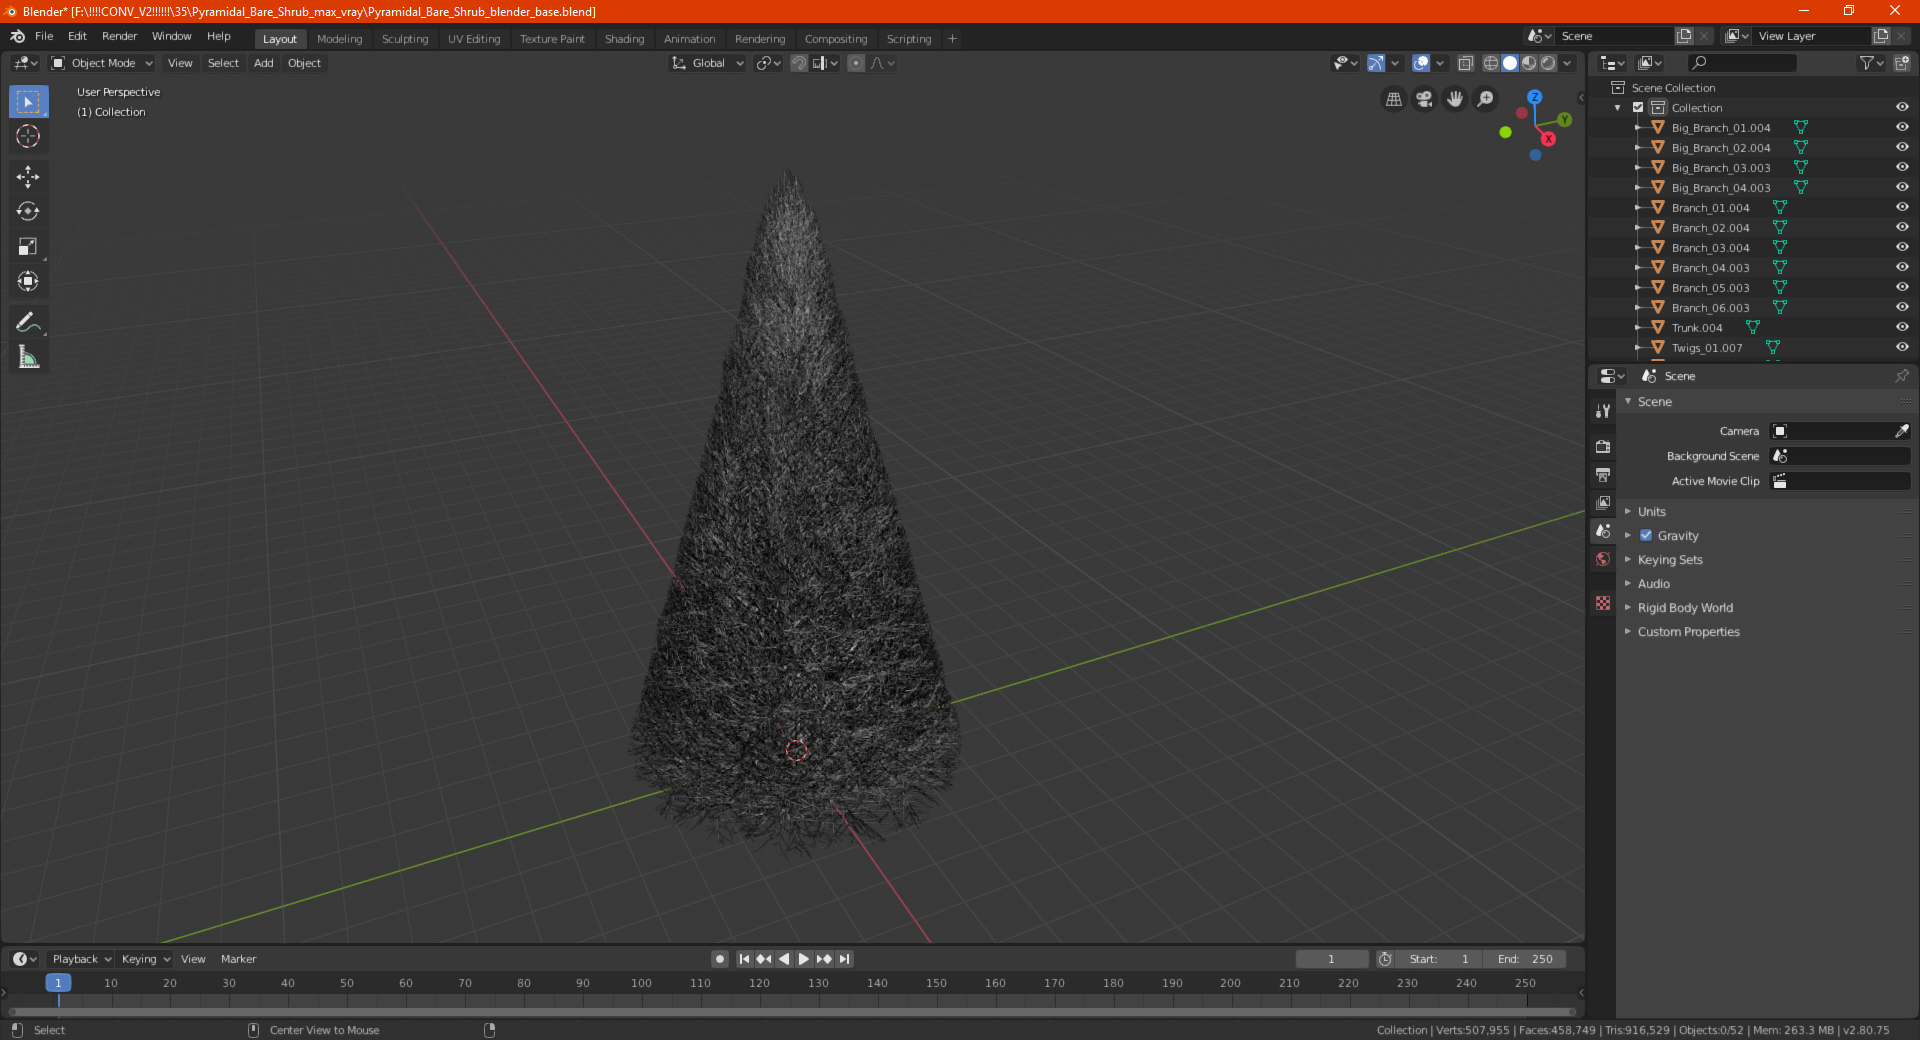
Task: Toggle visibility of Trunk.004
Action: 1902,327
